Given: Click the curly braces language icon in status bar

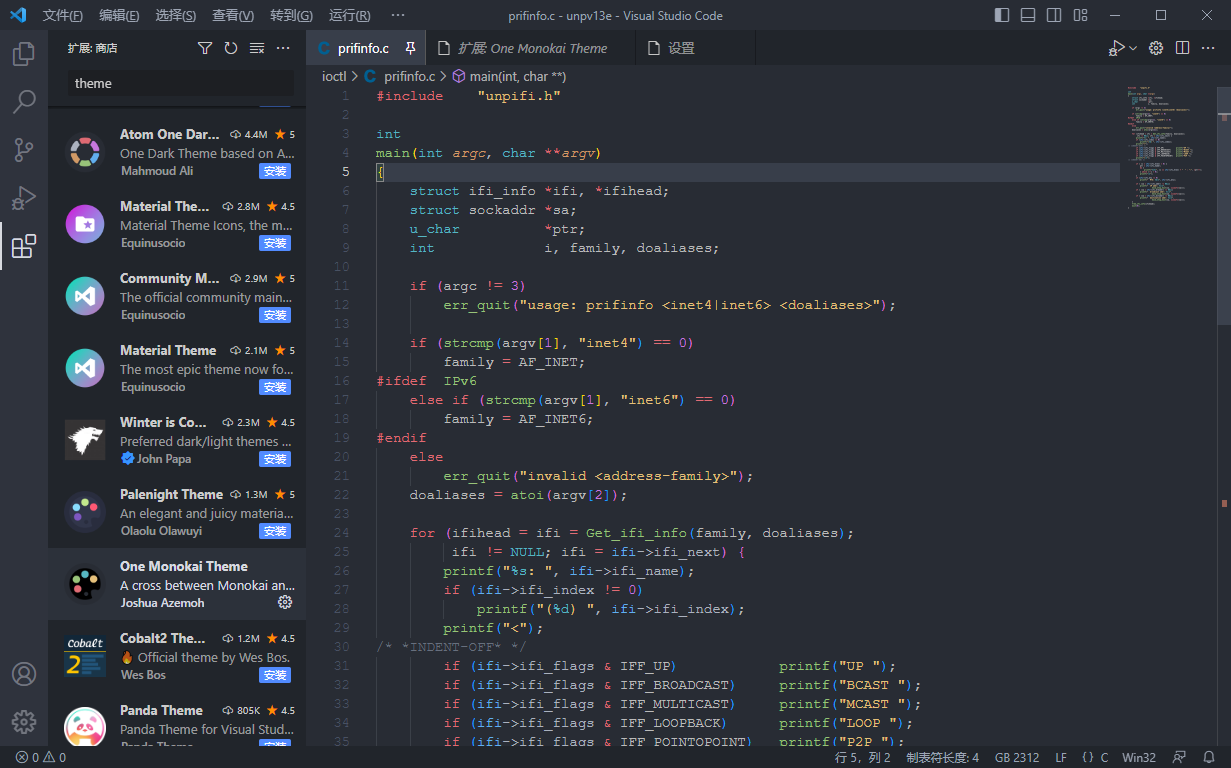Looking at the screenshot, I should 1089,757.
